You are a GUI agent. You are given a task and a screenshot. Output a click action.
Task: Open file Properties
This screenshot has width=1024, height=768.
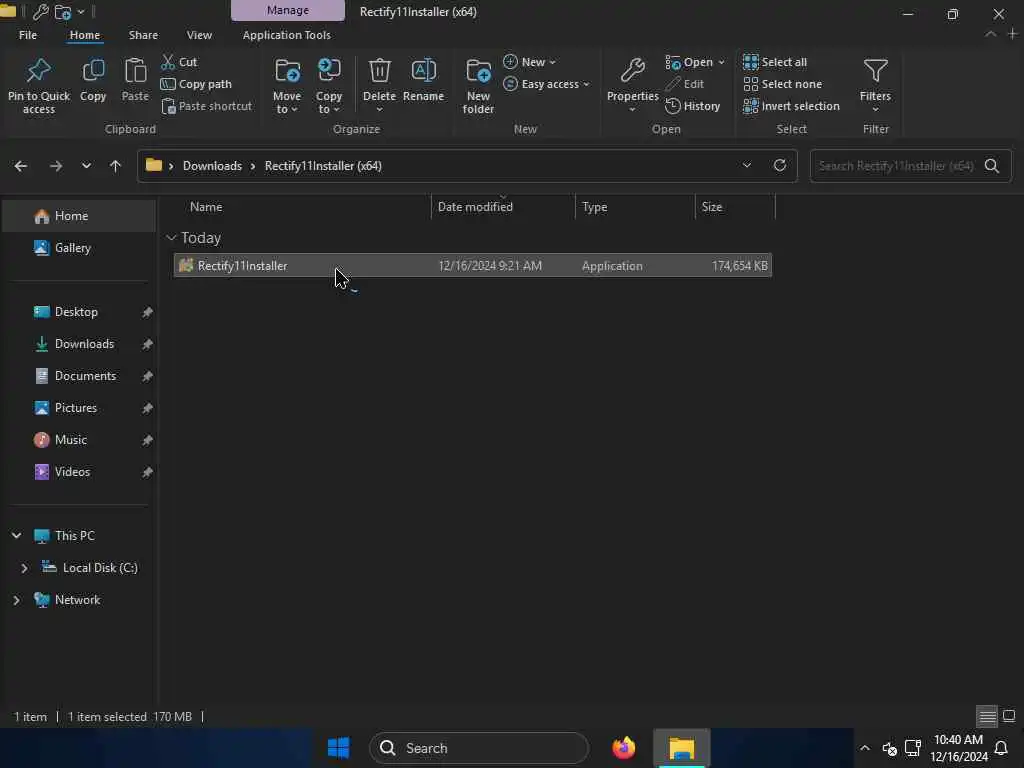(632, 84)
